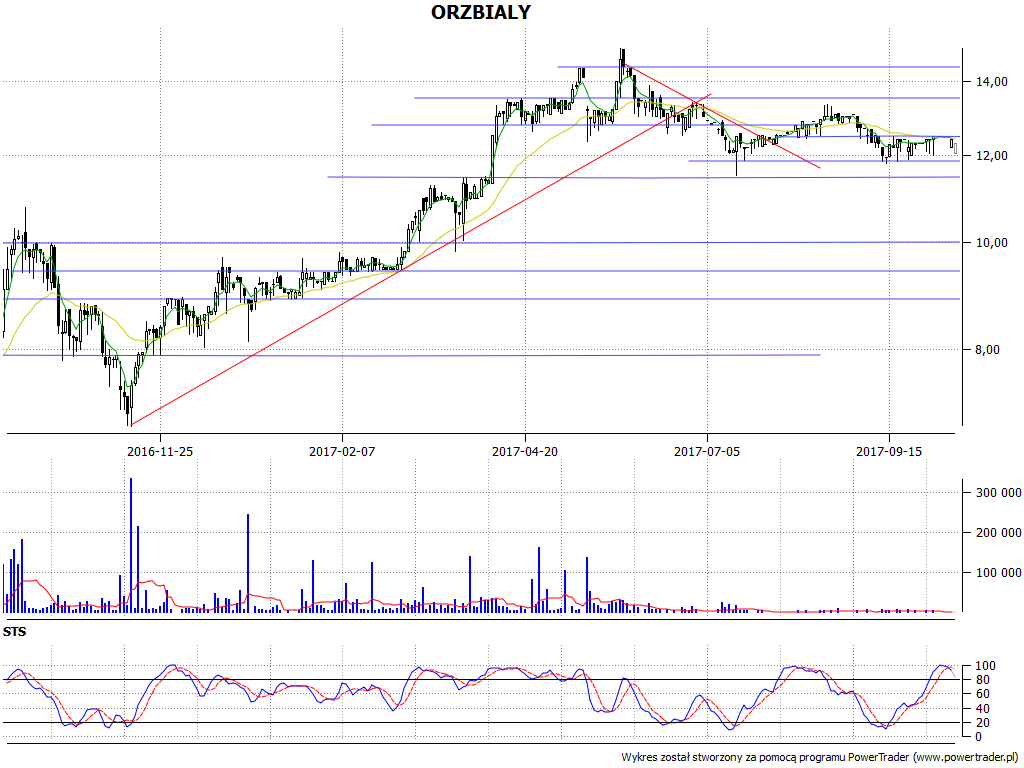
Task: Click the ORZBIALY chart title
Action: tap(481, 12)
